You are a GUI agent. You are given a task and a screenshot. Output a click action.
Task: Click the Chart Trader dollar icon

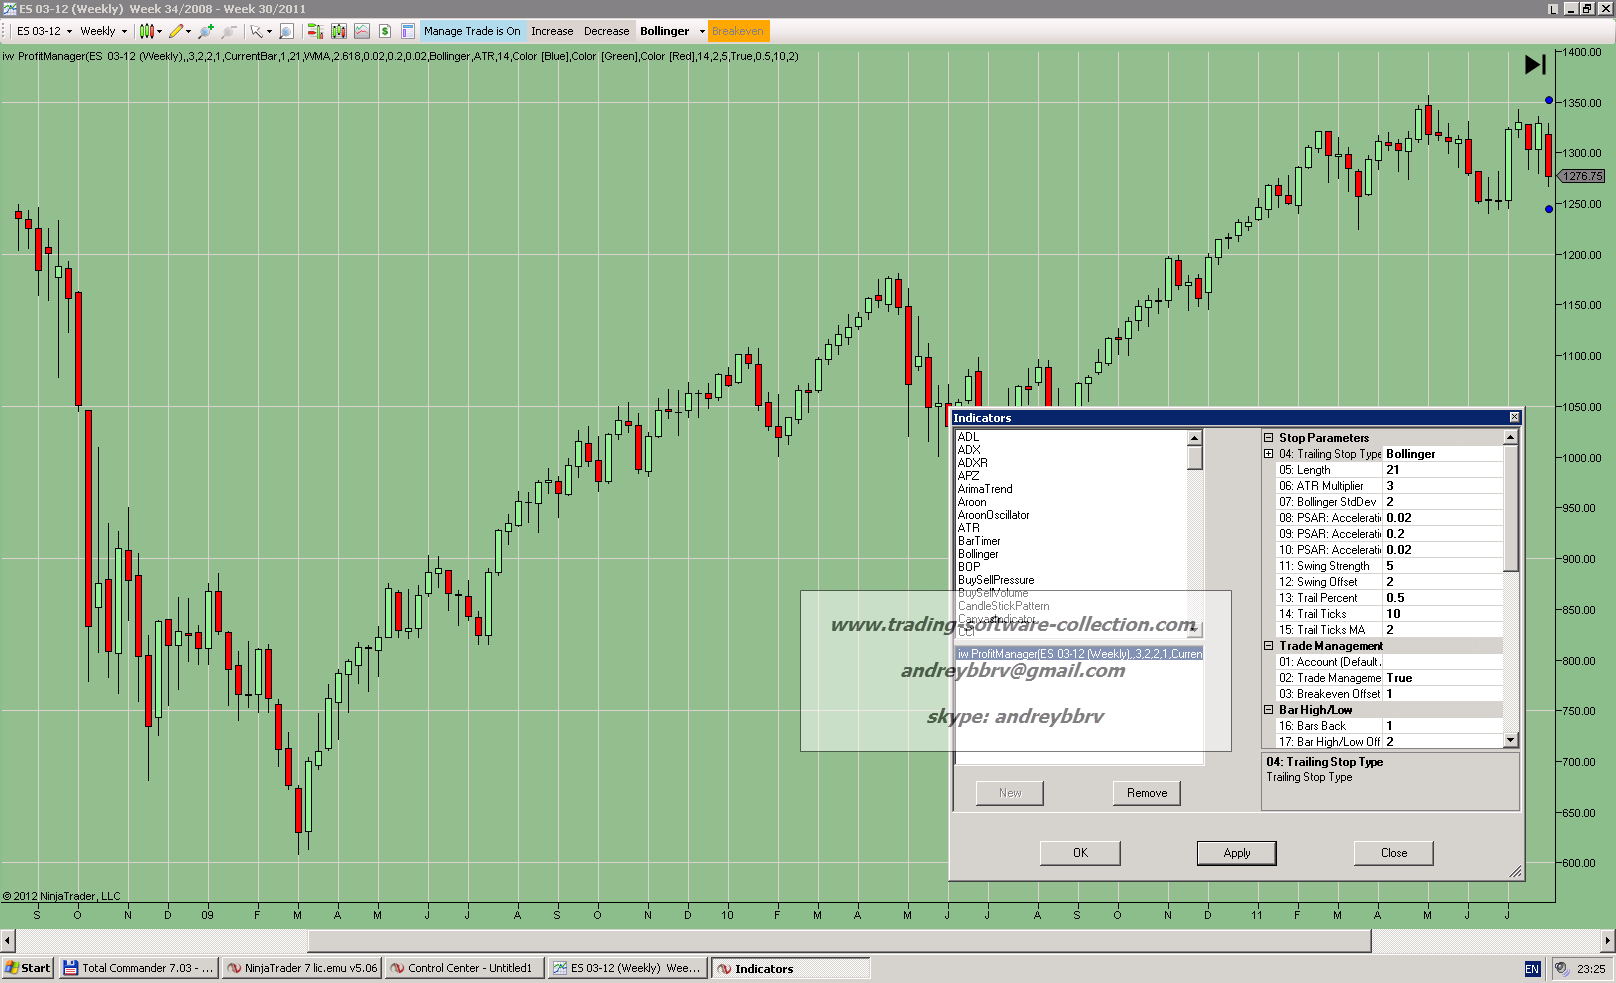click(x=385, y=31)
